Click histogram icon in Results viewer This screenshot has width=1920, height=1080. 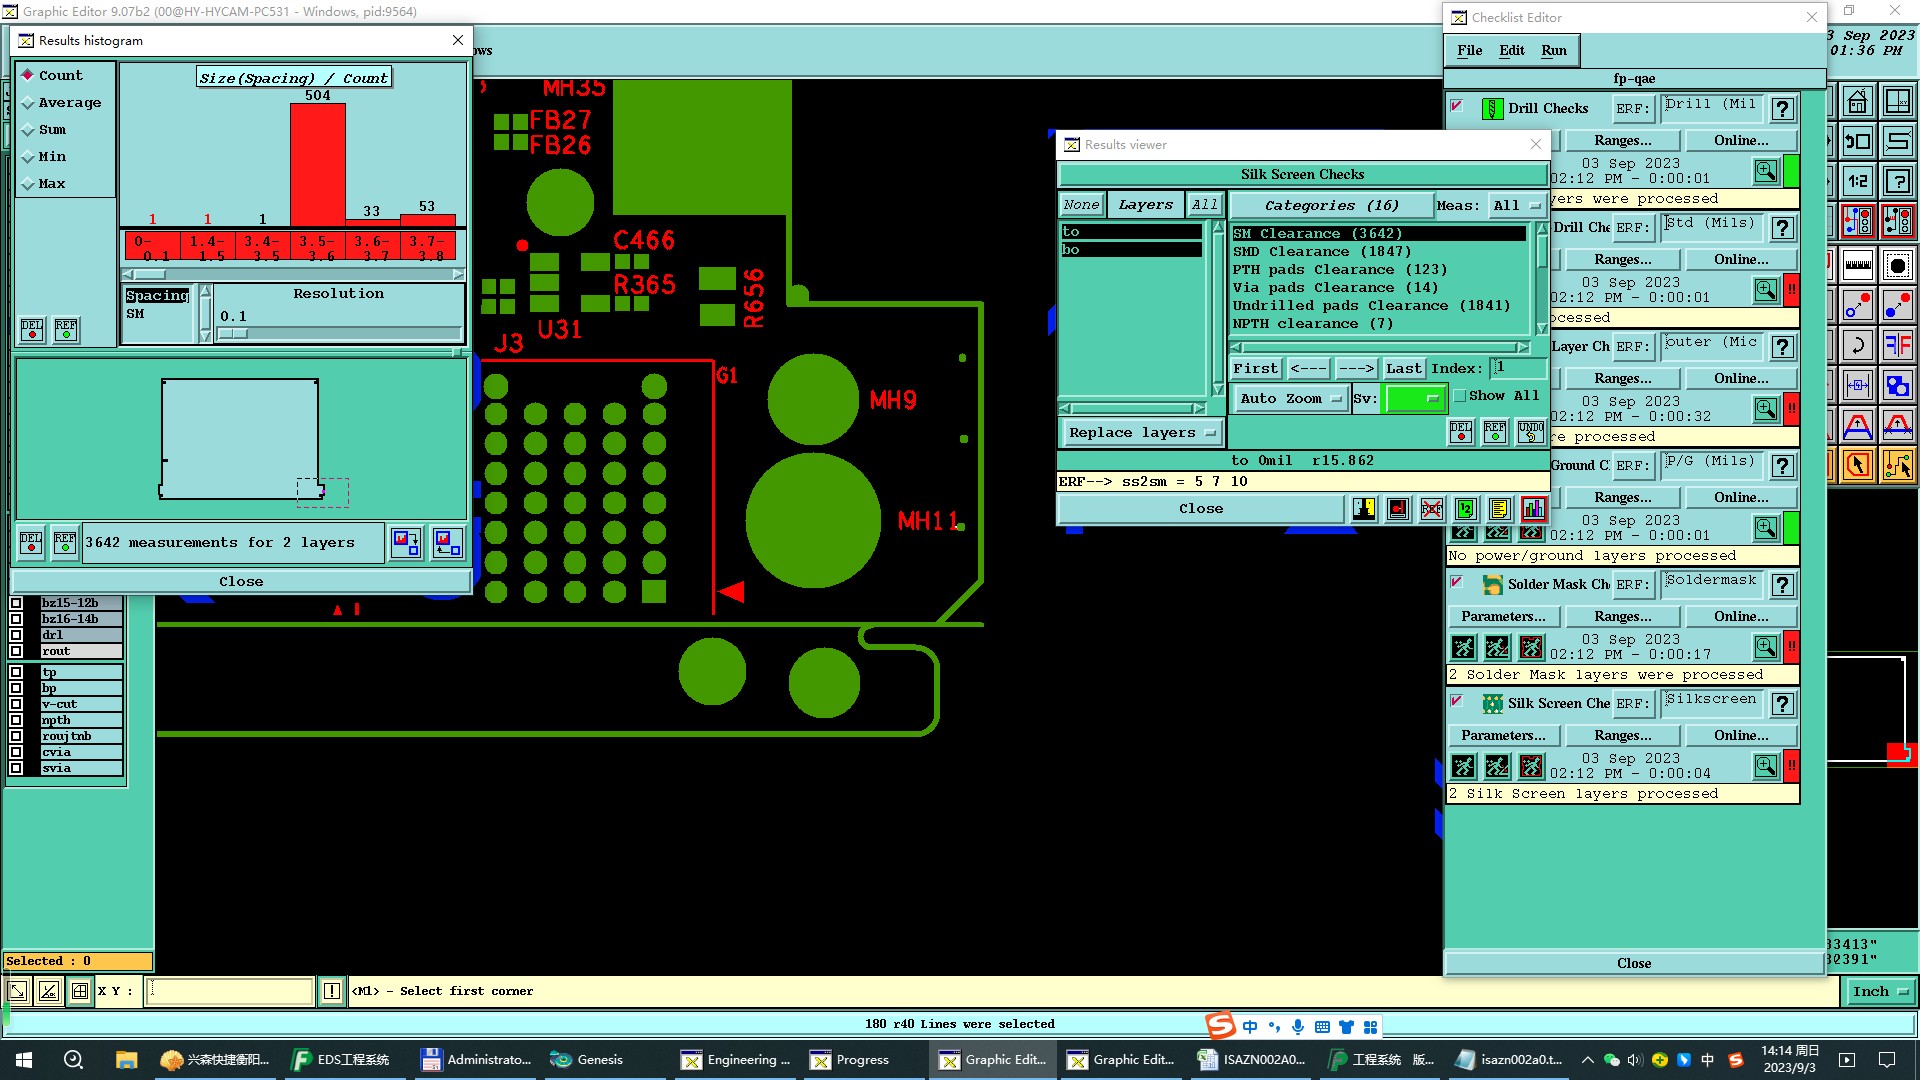(x=1533, y=509)
